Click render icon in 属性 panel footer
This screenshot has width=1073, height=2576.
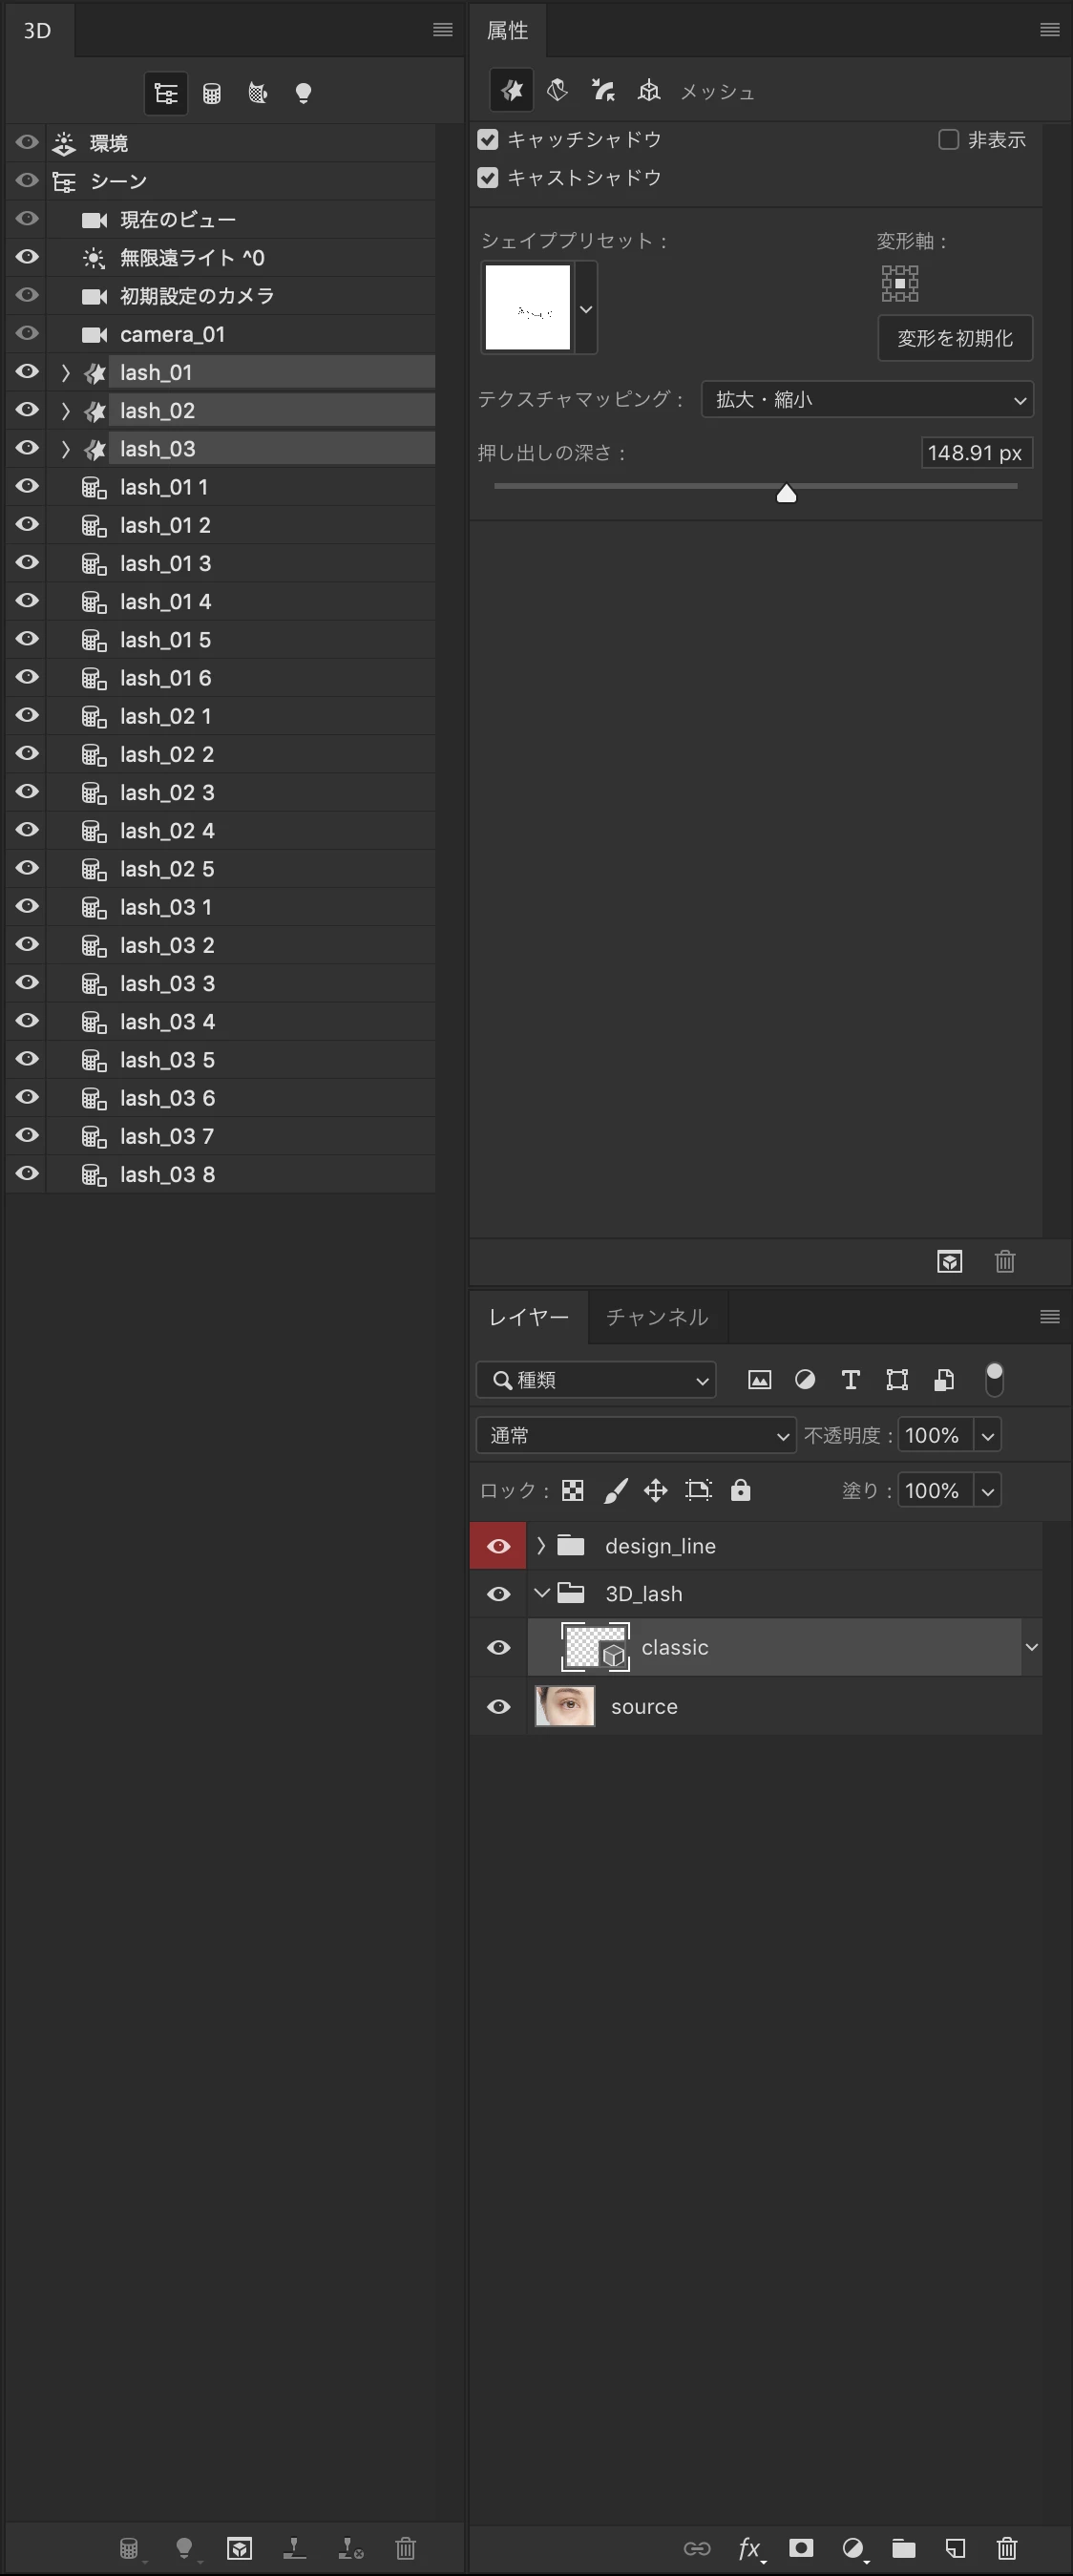[950, 1261]
